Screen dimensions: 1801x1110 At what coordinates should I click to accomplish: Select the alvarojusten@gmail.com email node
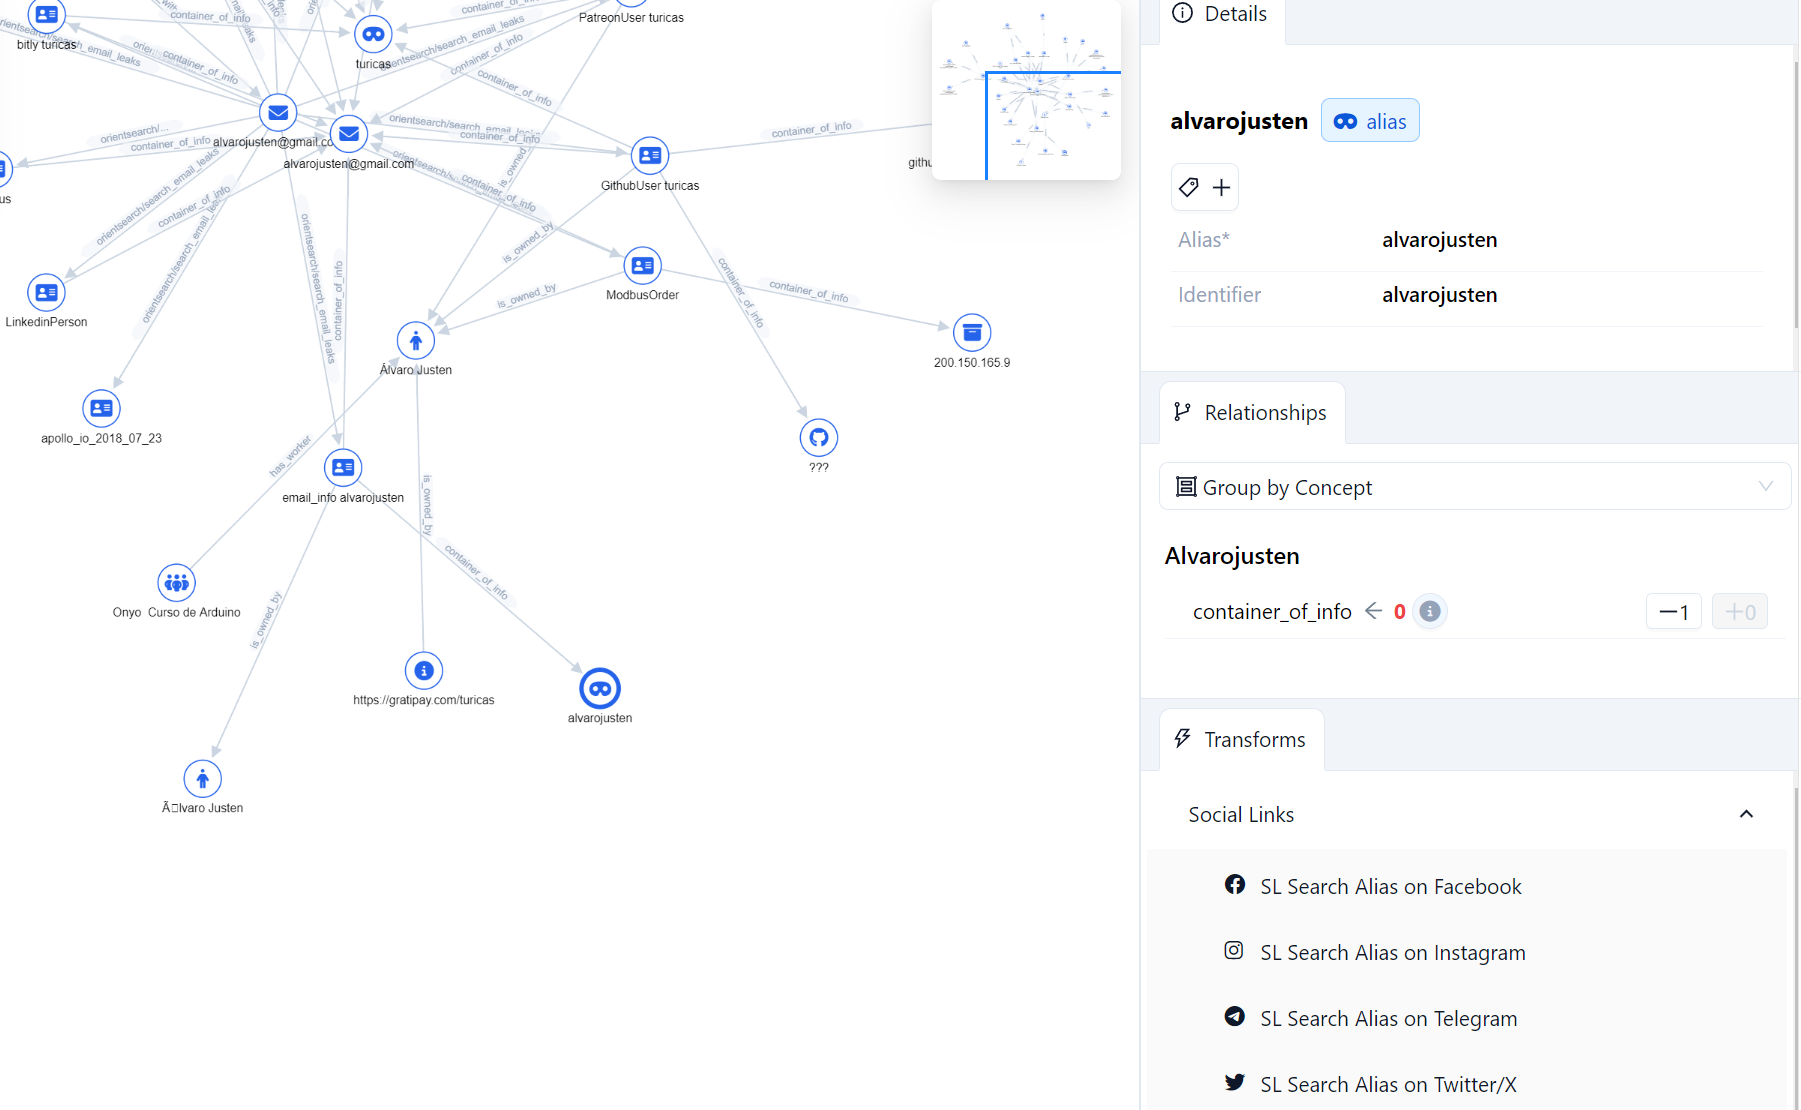pos(349,134)
